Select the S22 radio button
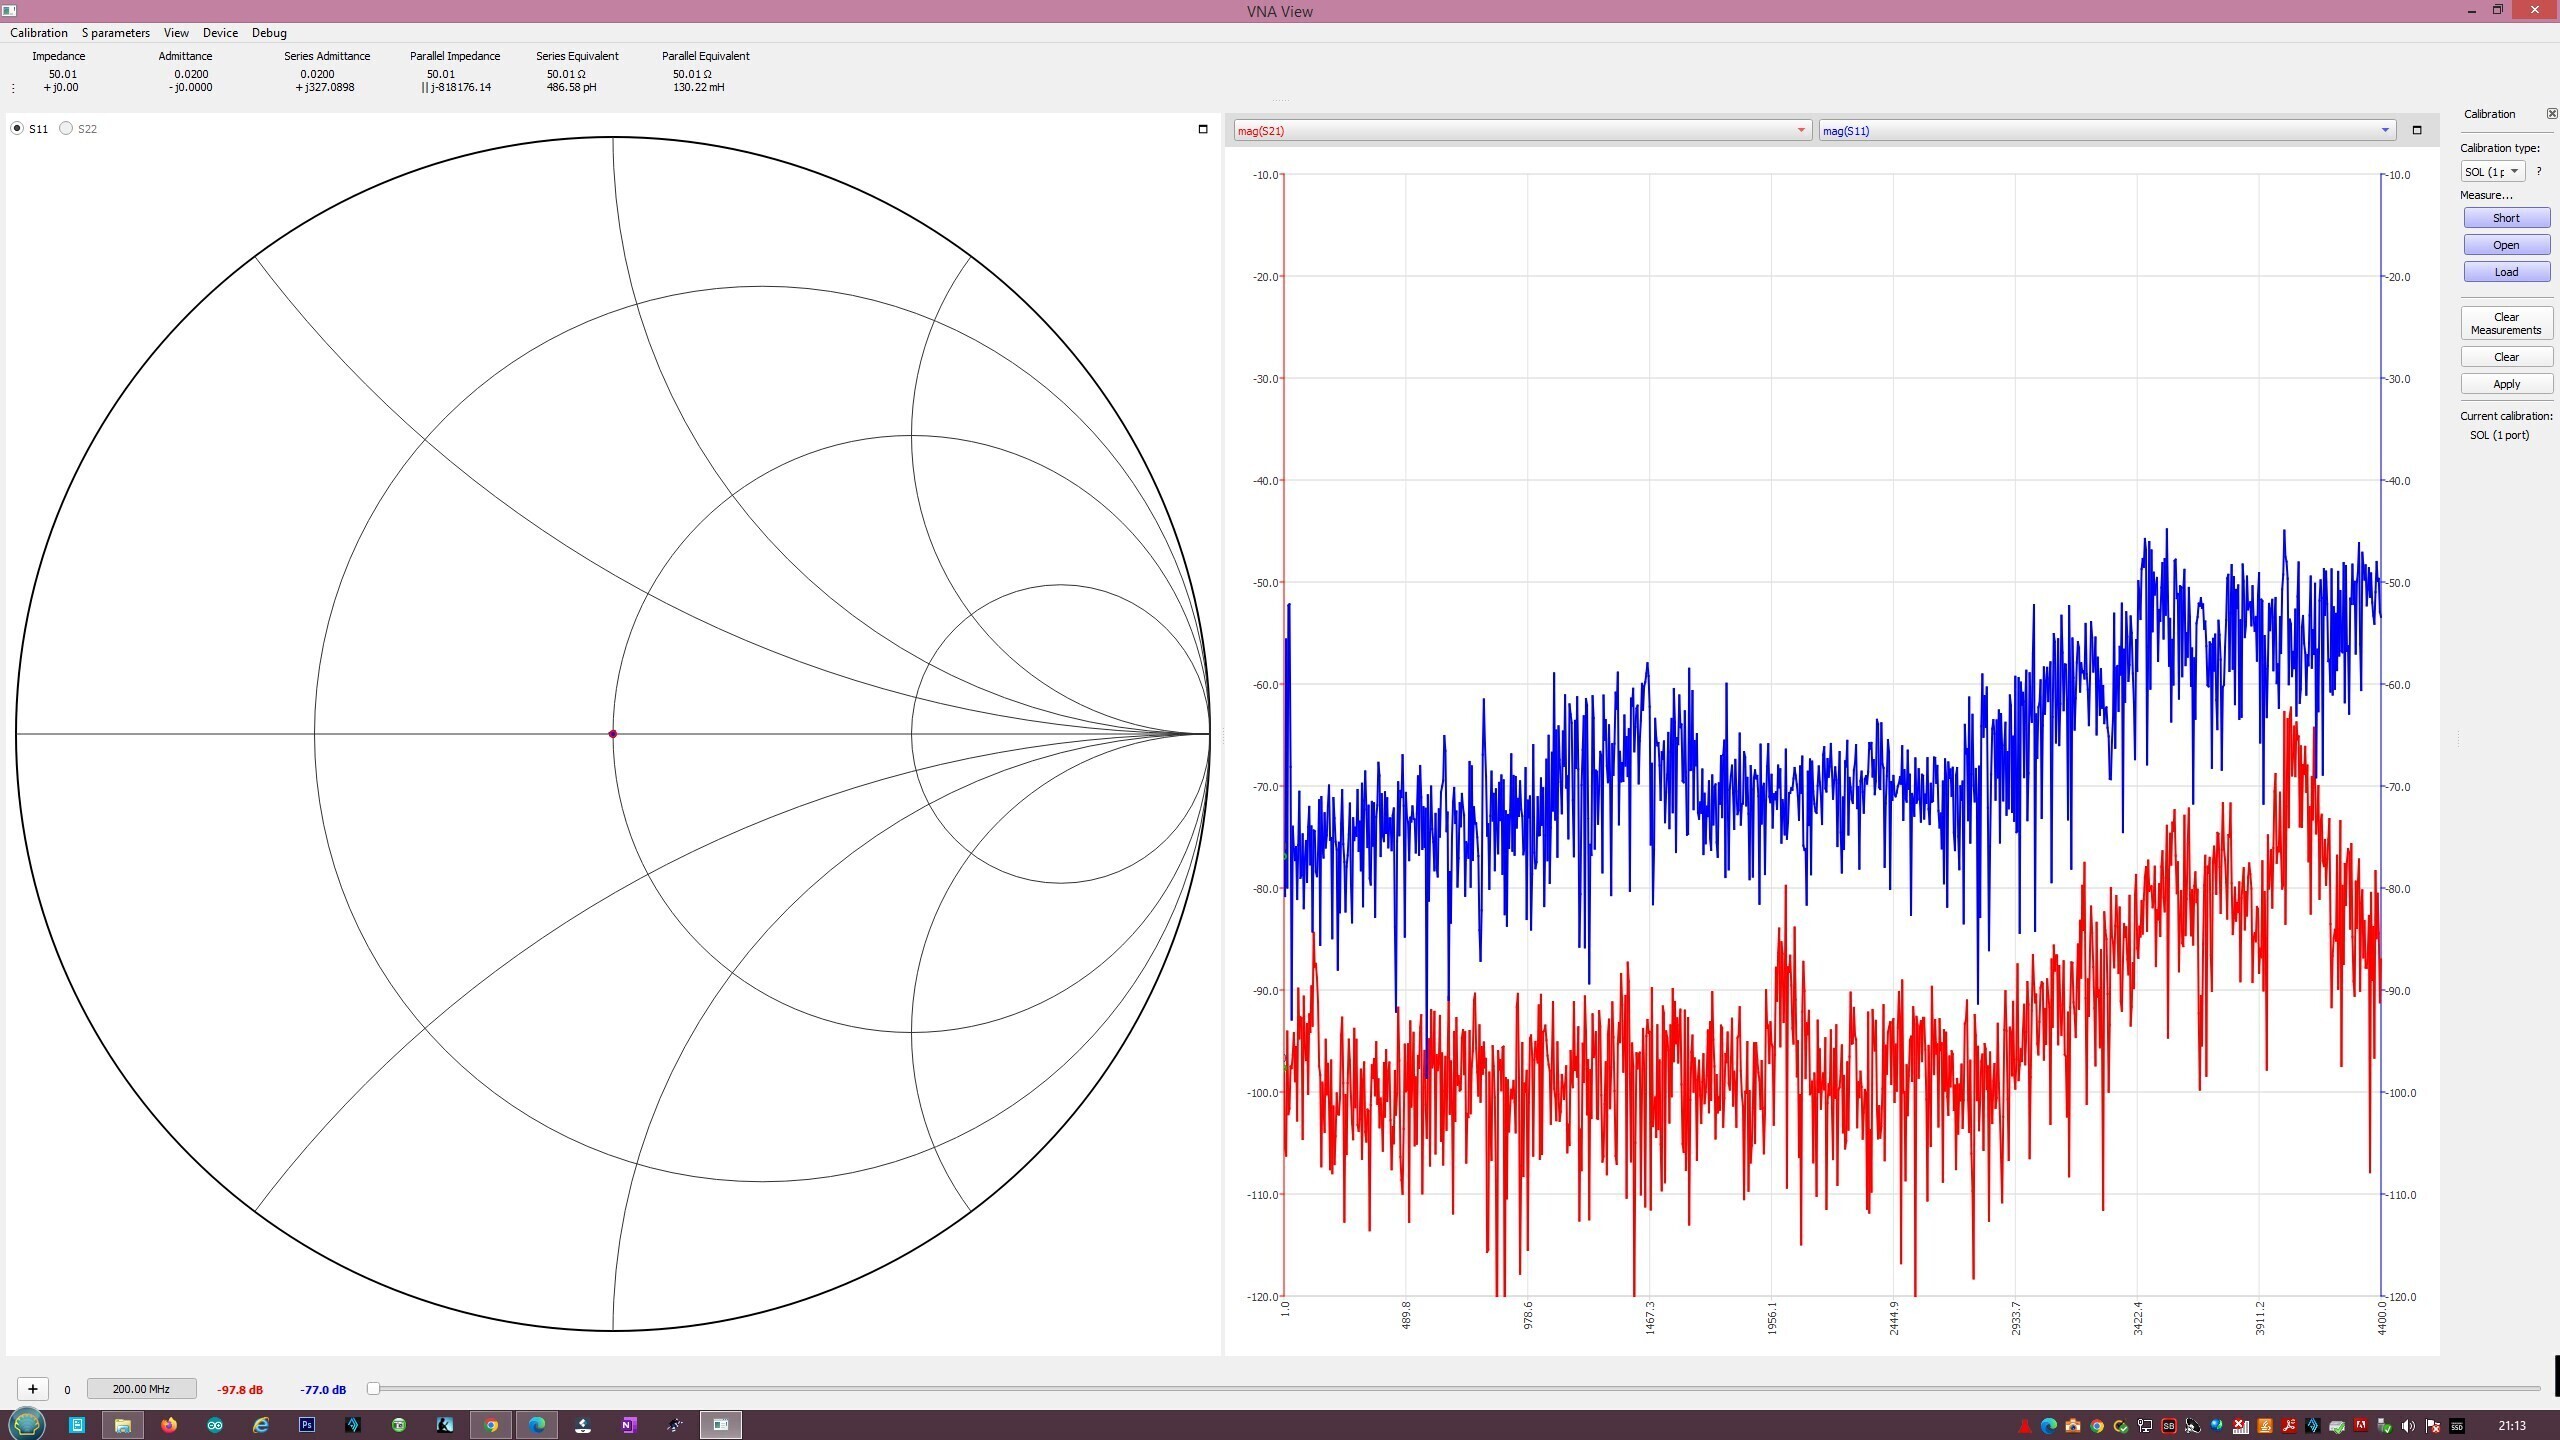This screenshot has width=2560, height=1440. pyautogui.click(x=66, y=128)
